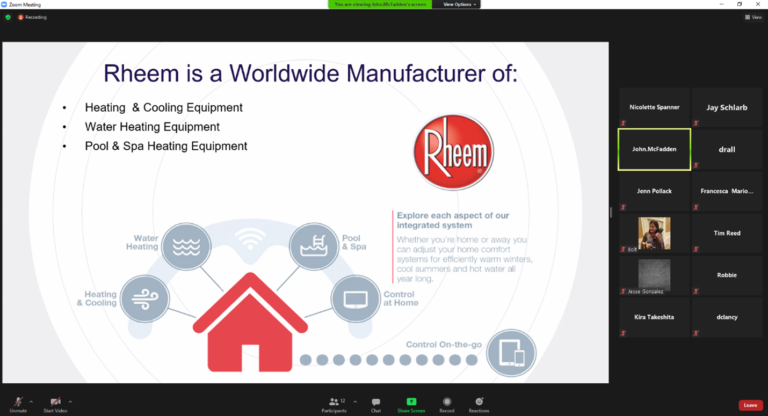Leave the meeting with the red Leave button
Image resolution: width=768 pixels, height=416 pixels.
point(750,405)
